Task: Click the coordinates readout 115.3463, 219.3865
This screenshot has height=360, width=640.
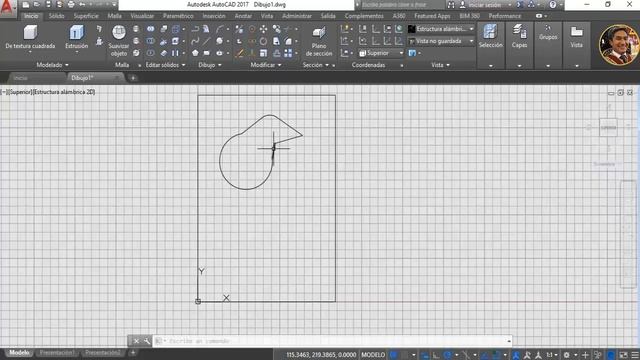Action: (321, 355)
